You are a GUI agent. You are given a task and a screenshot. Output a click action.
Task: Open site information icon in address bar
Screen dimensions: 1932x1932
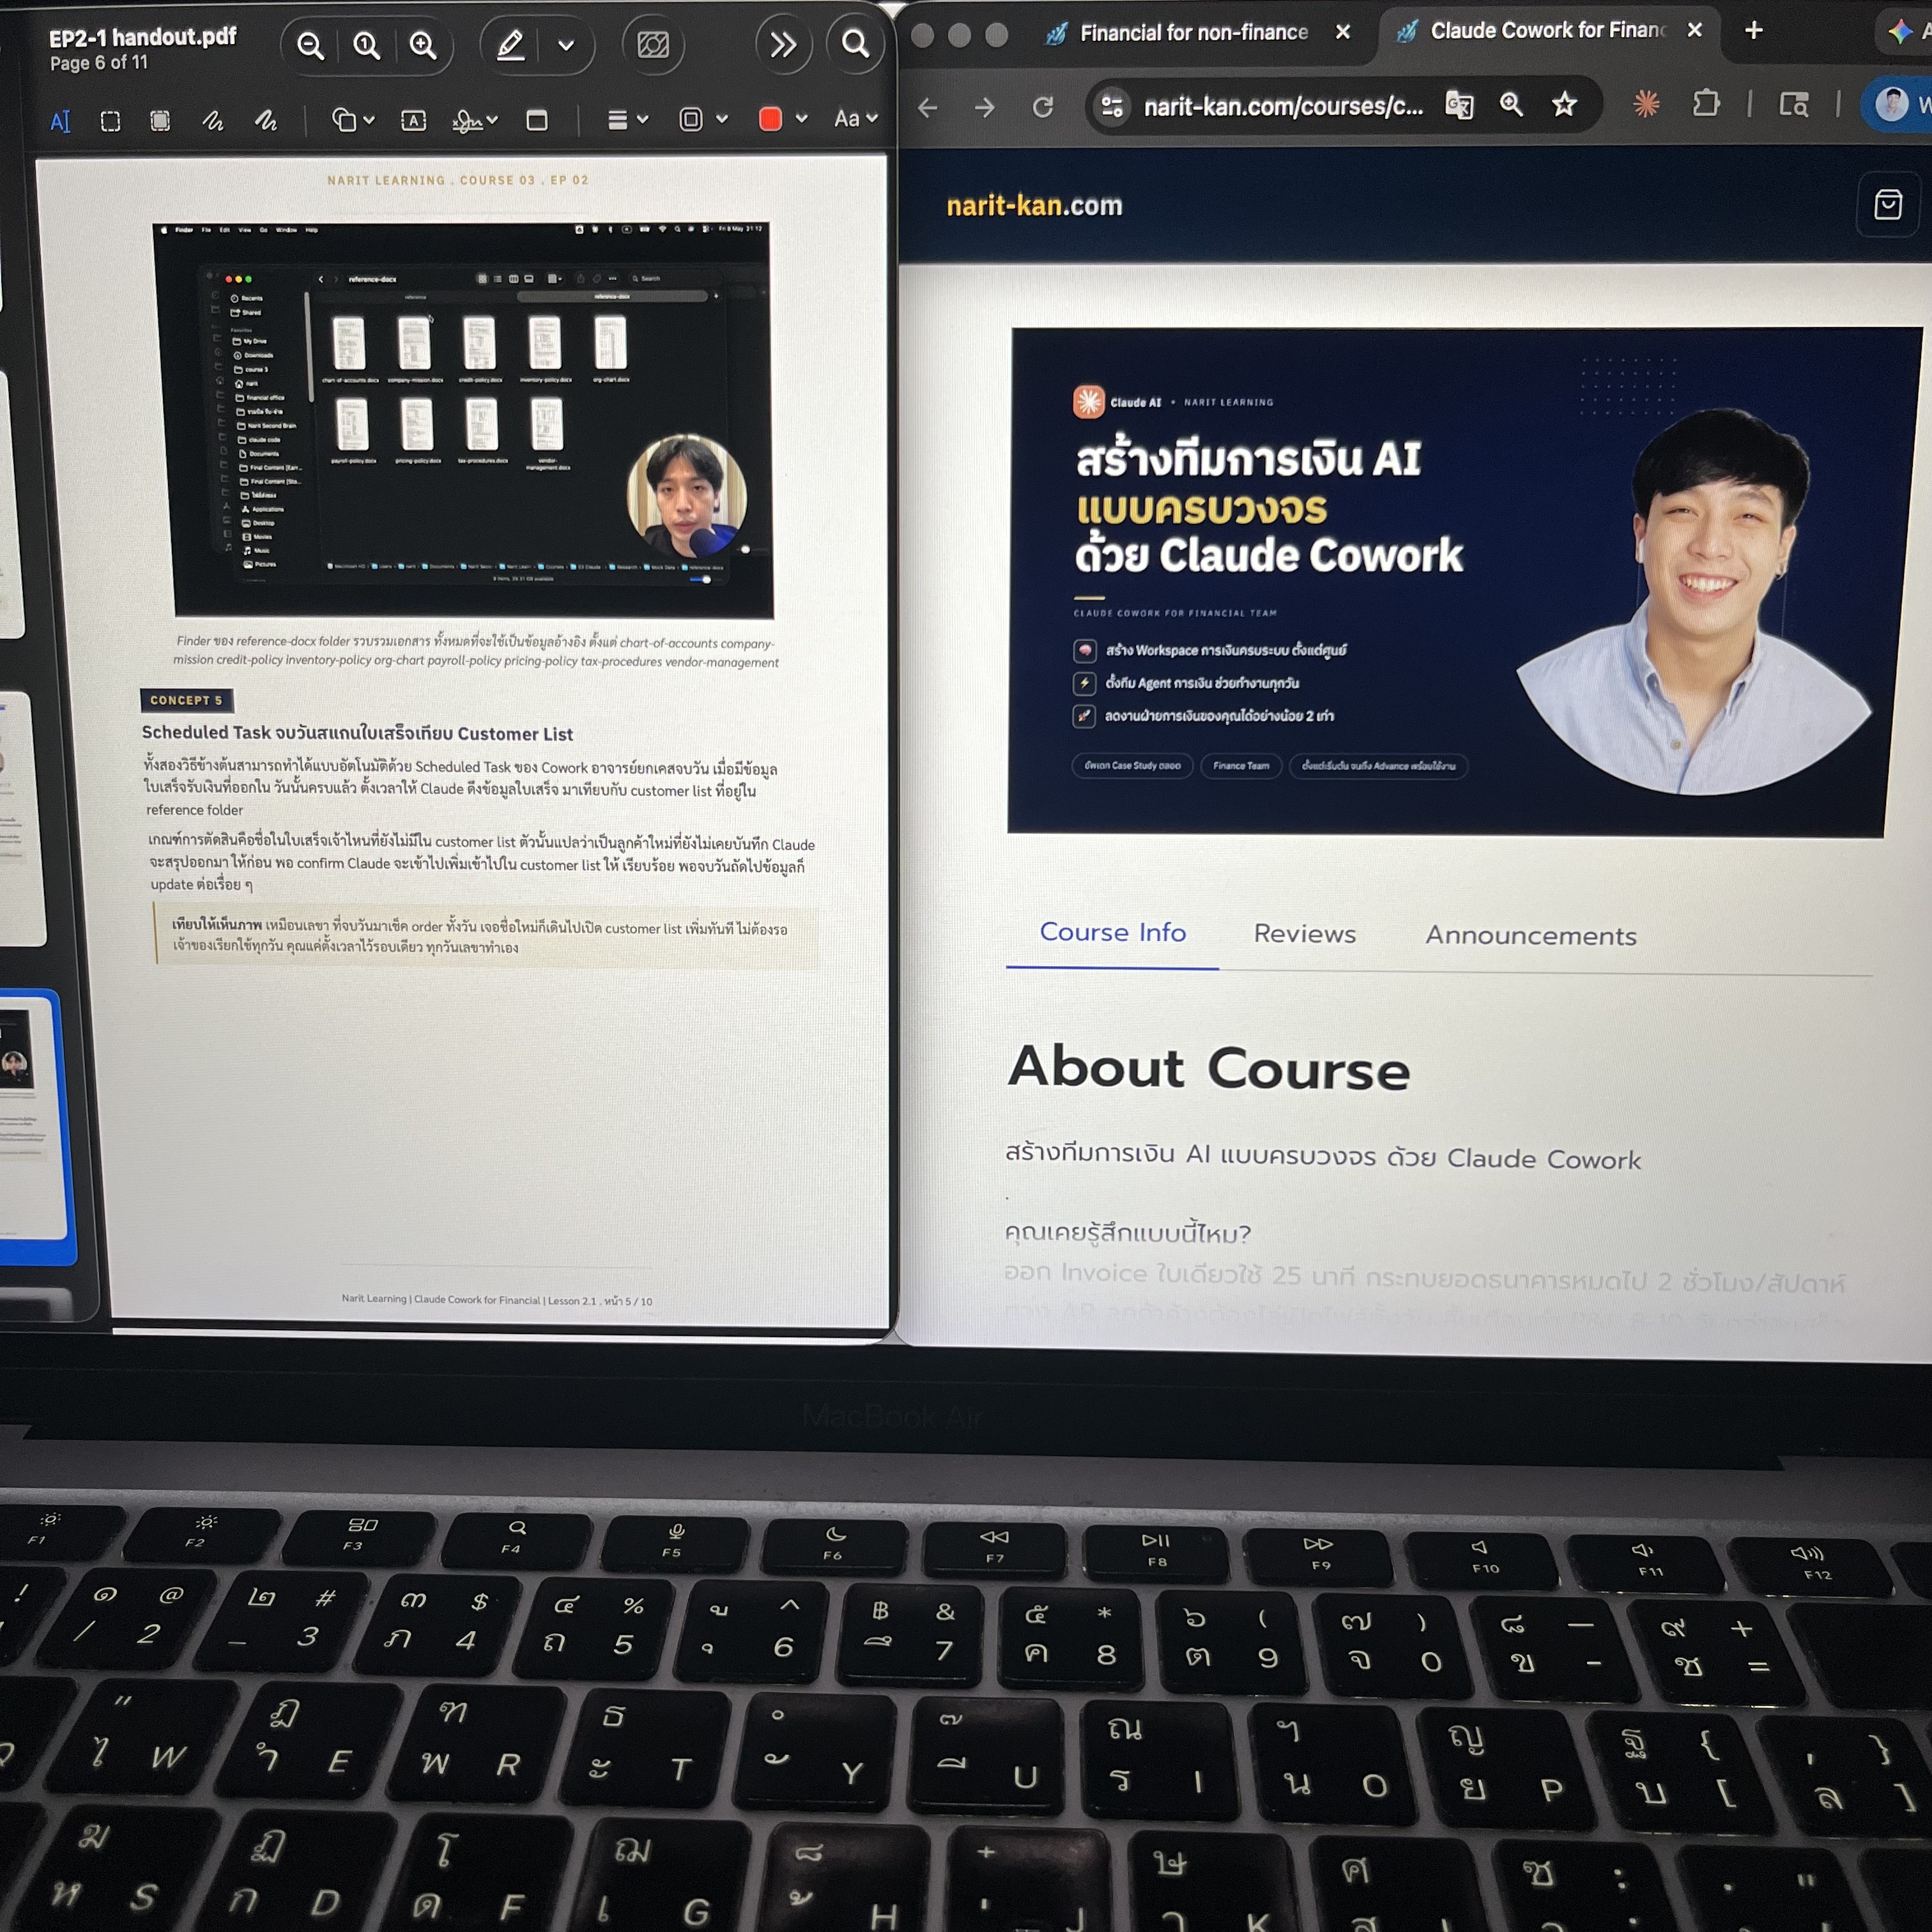(x=1112, y=106)
